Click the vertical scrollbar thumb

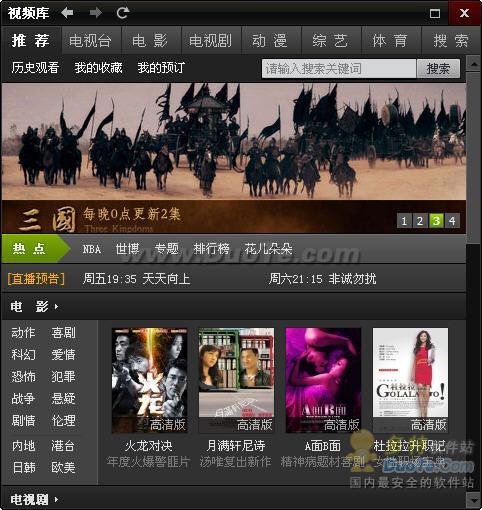coord(474,158)
